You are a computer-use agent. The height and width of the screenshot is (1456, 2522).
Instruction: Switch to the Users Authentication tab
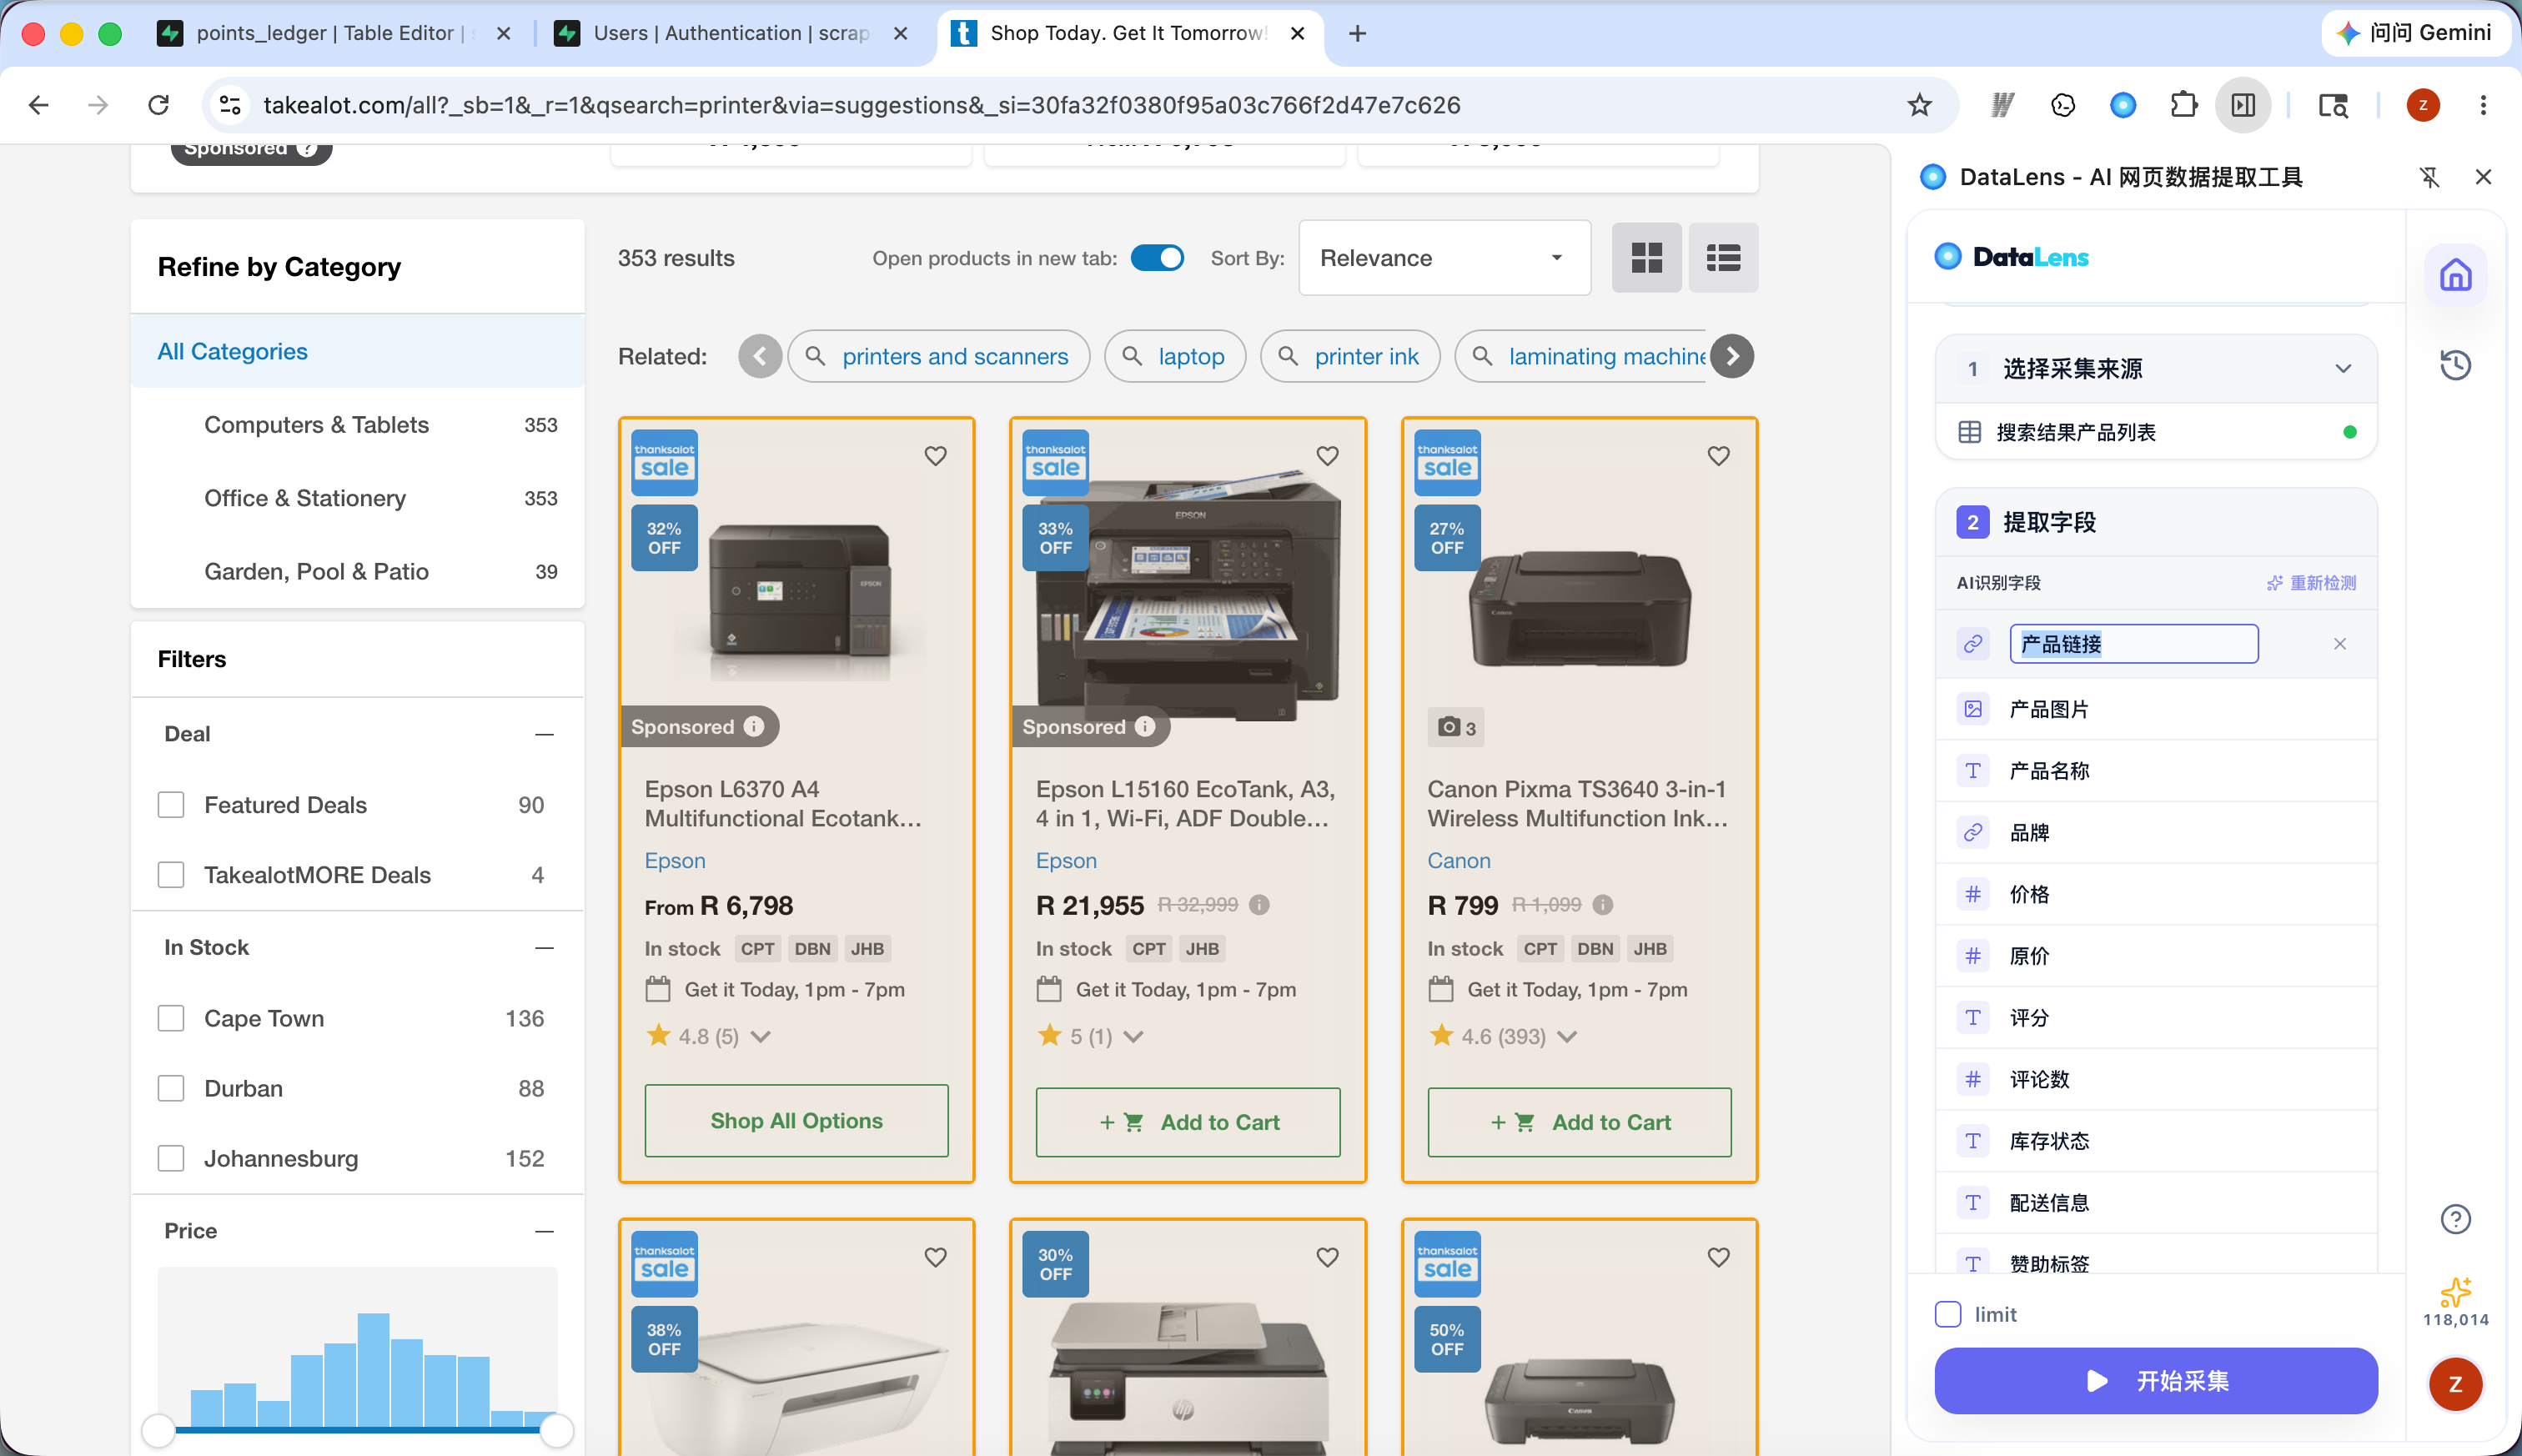point(731,33)
